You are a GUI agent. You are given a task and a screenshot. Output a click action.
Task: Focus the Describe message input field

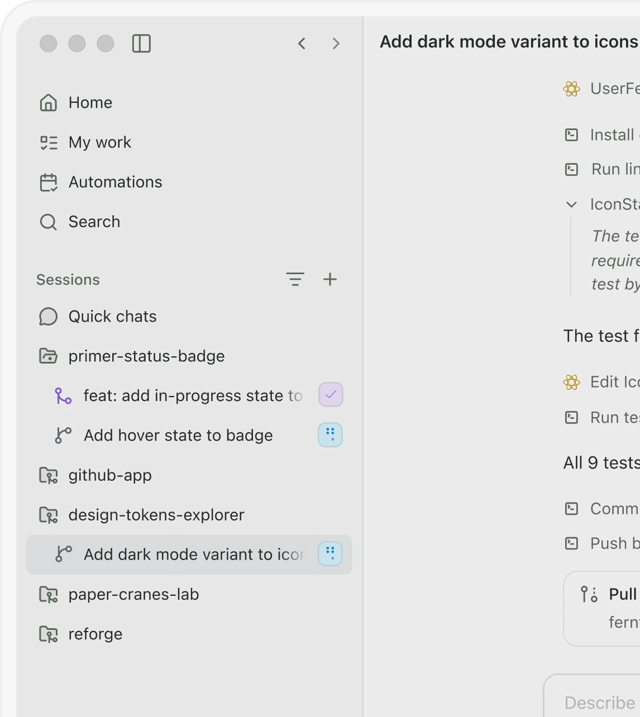tap(592, 696)
